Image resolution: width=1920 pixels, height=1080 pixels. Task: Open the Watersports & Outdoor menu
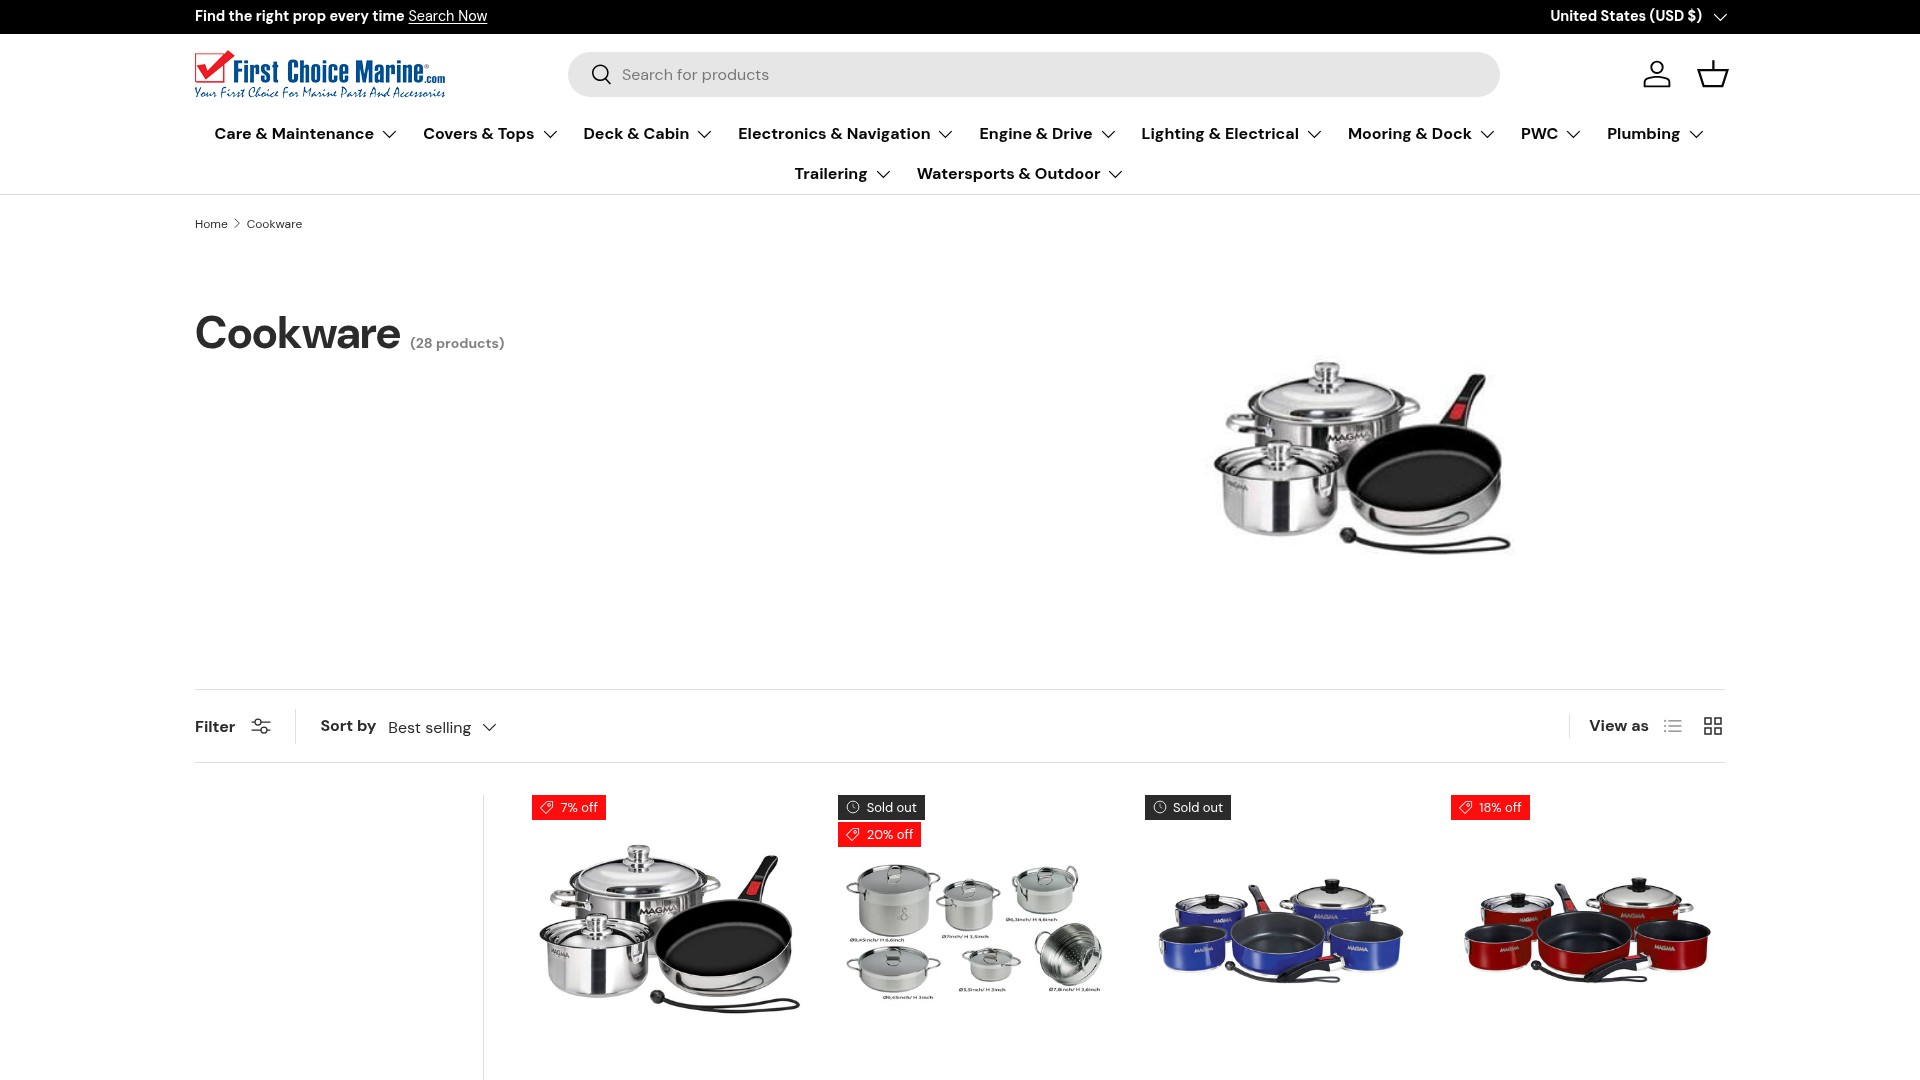point(1020,174)
